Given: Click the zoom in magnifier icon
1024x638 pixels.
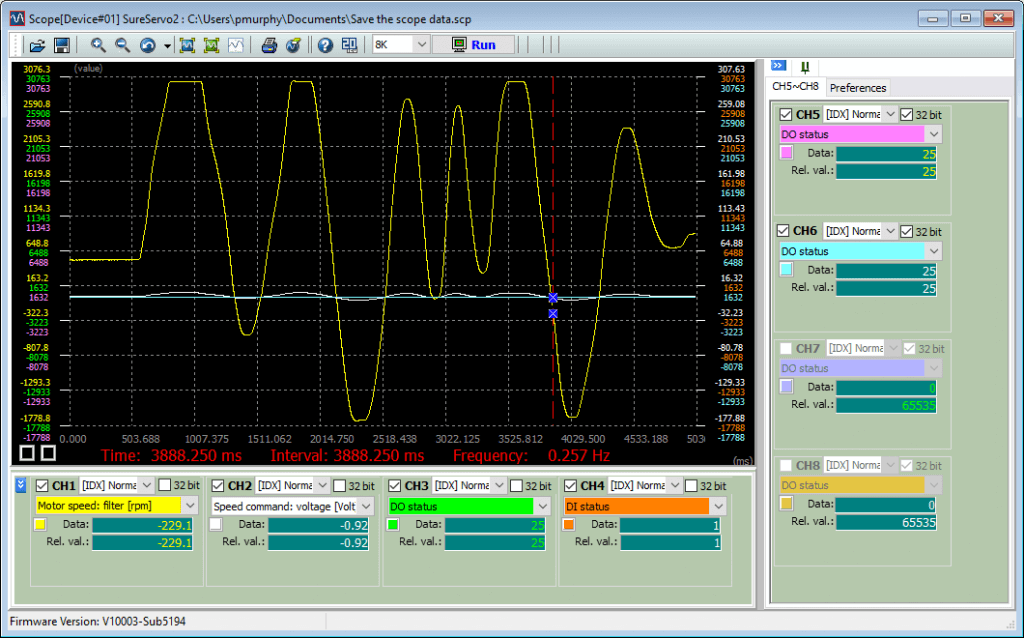Looking at the screenshot, I should tap(98, 45).
